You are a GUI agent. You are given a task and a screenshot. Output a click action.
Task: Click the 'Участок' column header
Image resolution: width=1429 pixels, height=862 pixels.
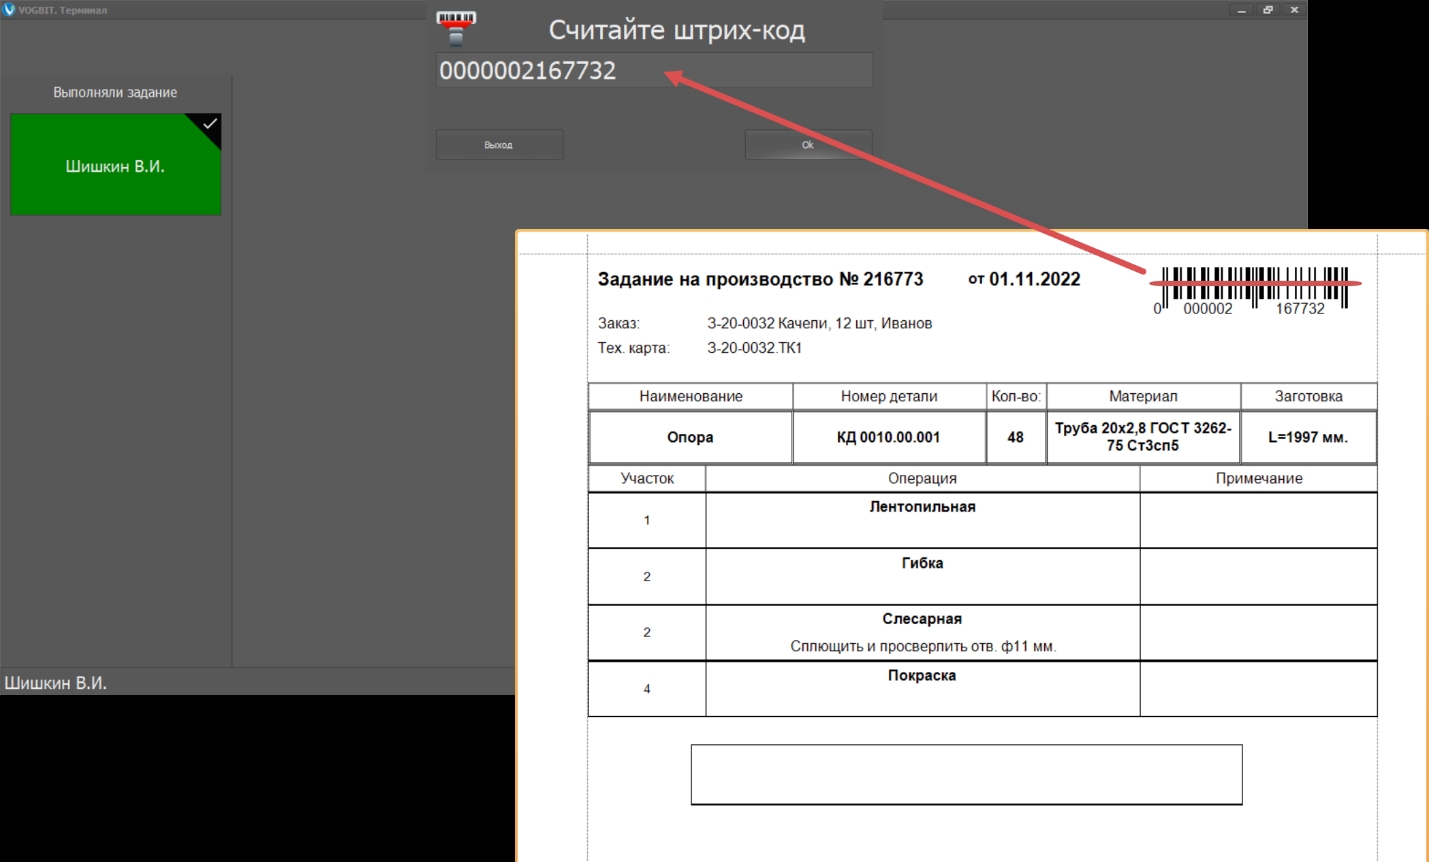[x=647, y=478]
